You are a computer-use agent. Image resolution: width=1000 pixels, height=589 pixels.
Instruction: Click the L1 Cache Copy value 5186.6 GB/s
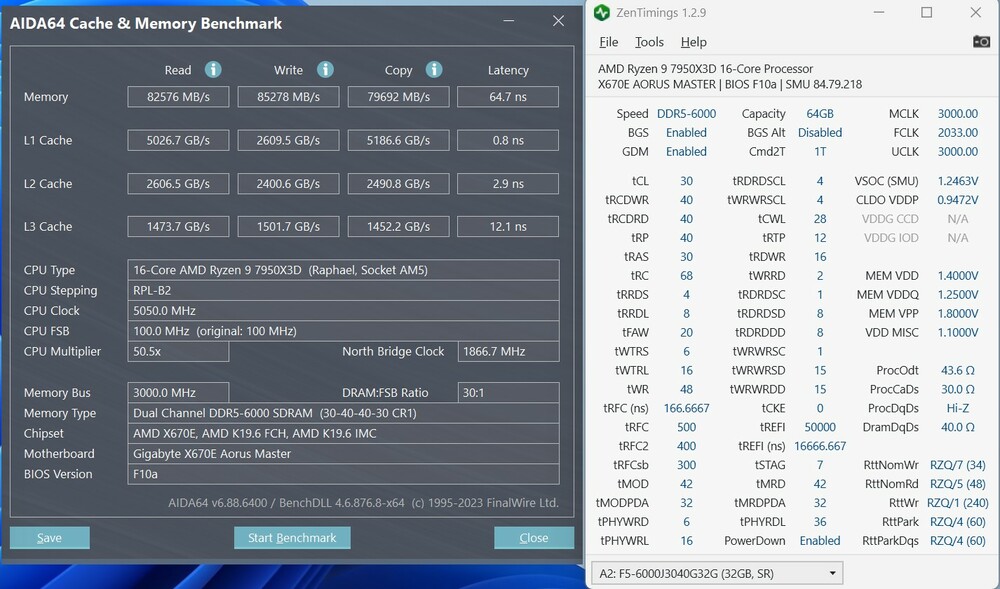[399, 140]
